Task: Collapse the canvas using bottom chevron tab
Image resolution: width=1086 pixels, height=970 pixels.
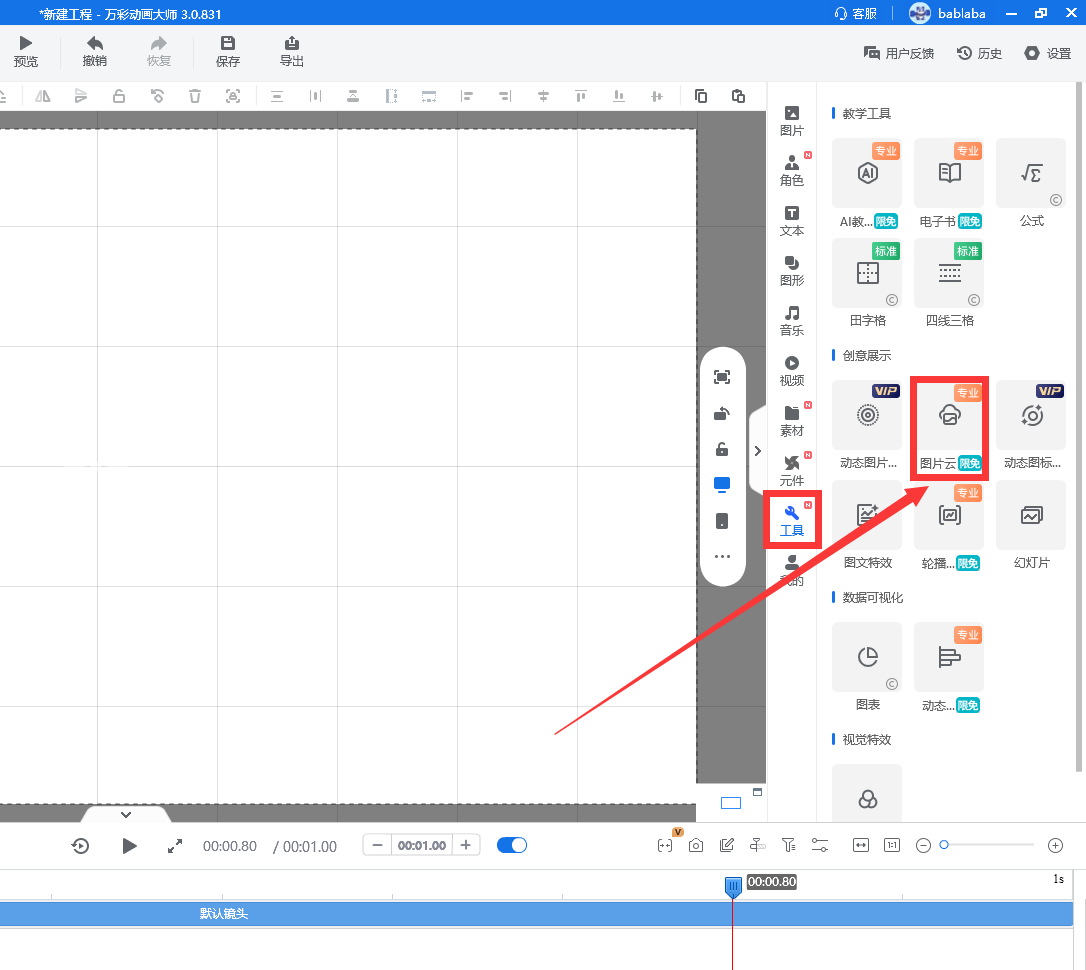Action: pyautogui.click(x=126, y=814)
